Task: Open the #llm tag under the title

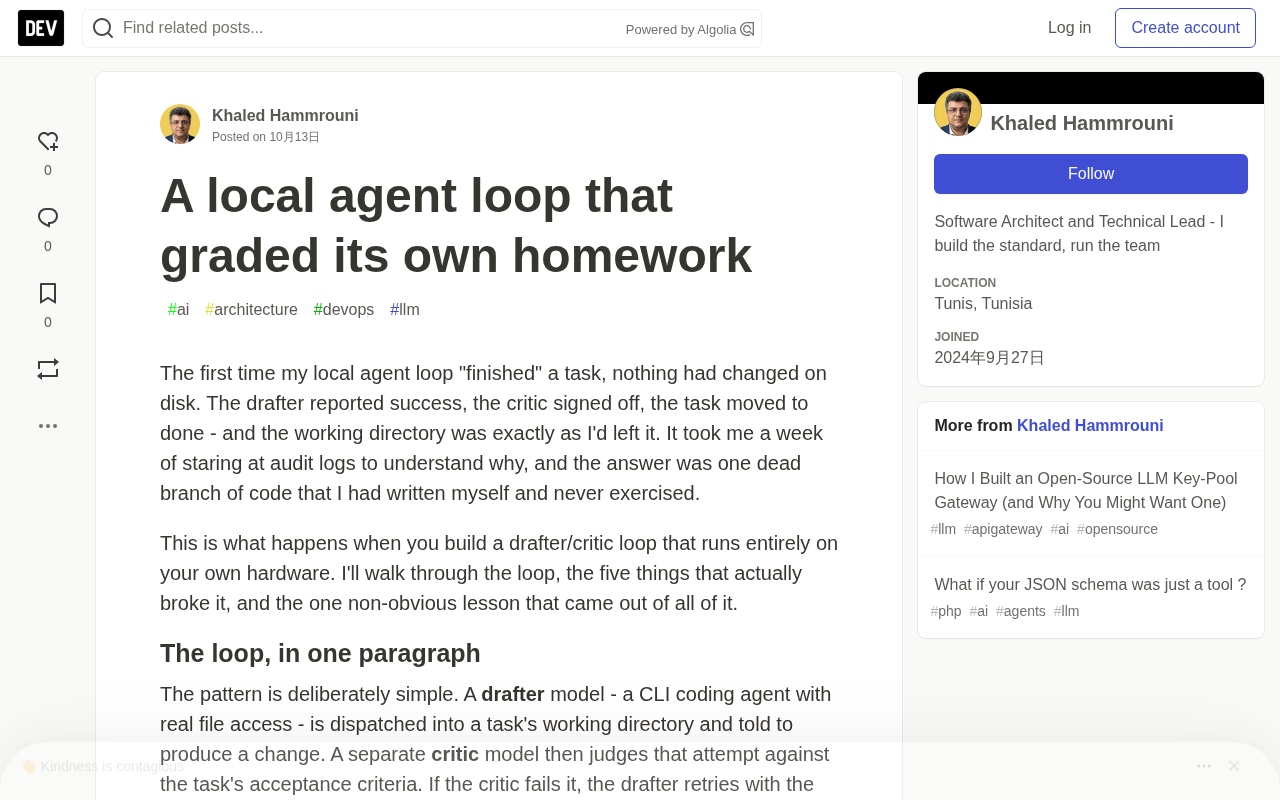Action: [405, 310]
